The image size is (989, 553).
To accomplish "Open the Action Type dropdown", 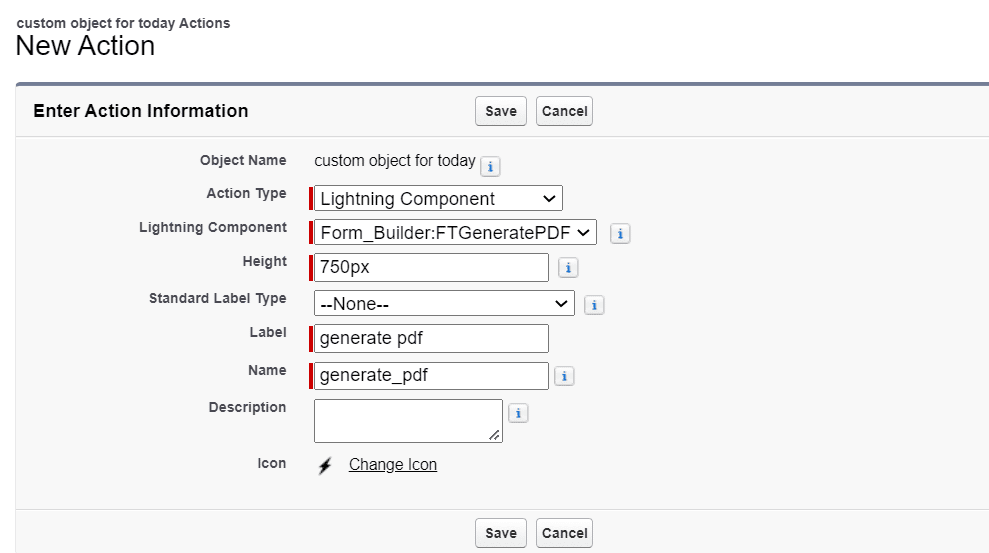I will (438, 198).
